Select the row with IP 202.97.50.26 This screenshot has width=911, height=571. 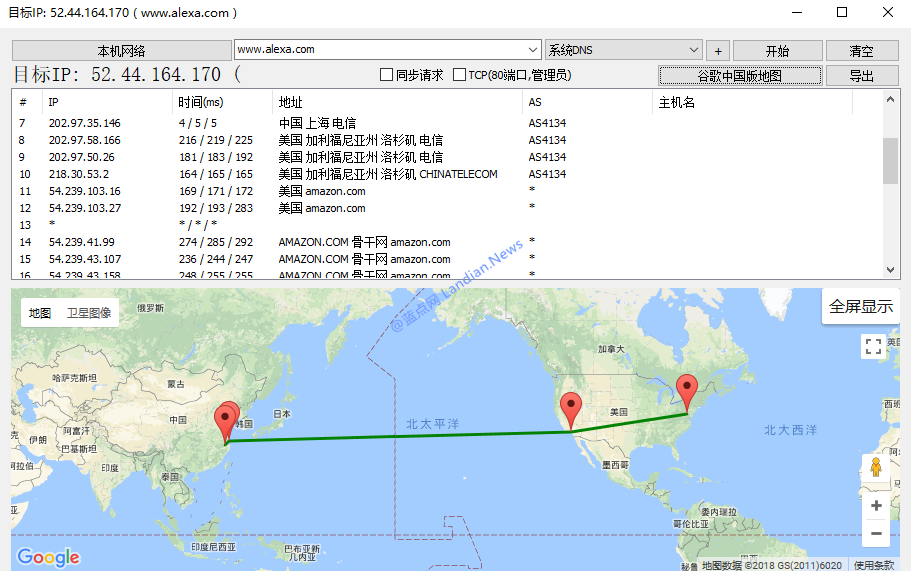447,157
